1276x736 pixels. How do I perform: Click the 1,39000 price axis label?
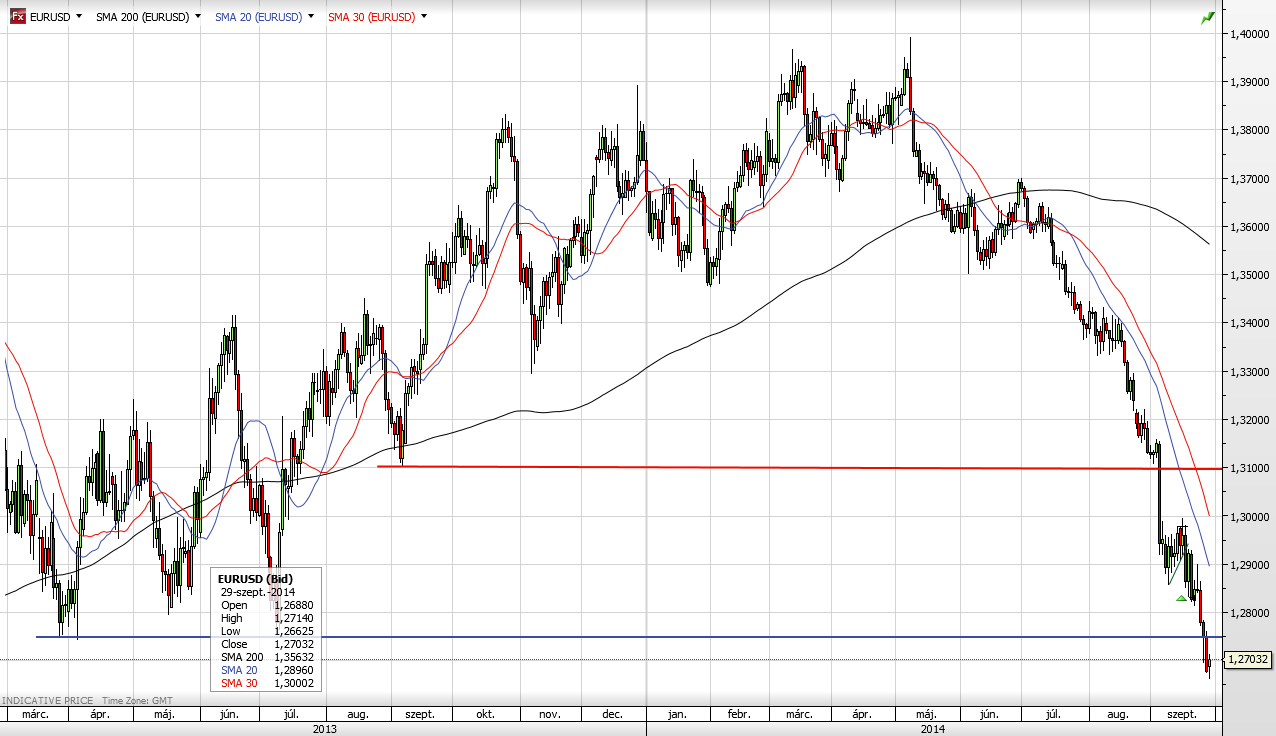click(x=1250, y=81)
